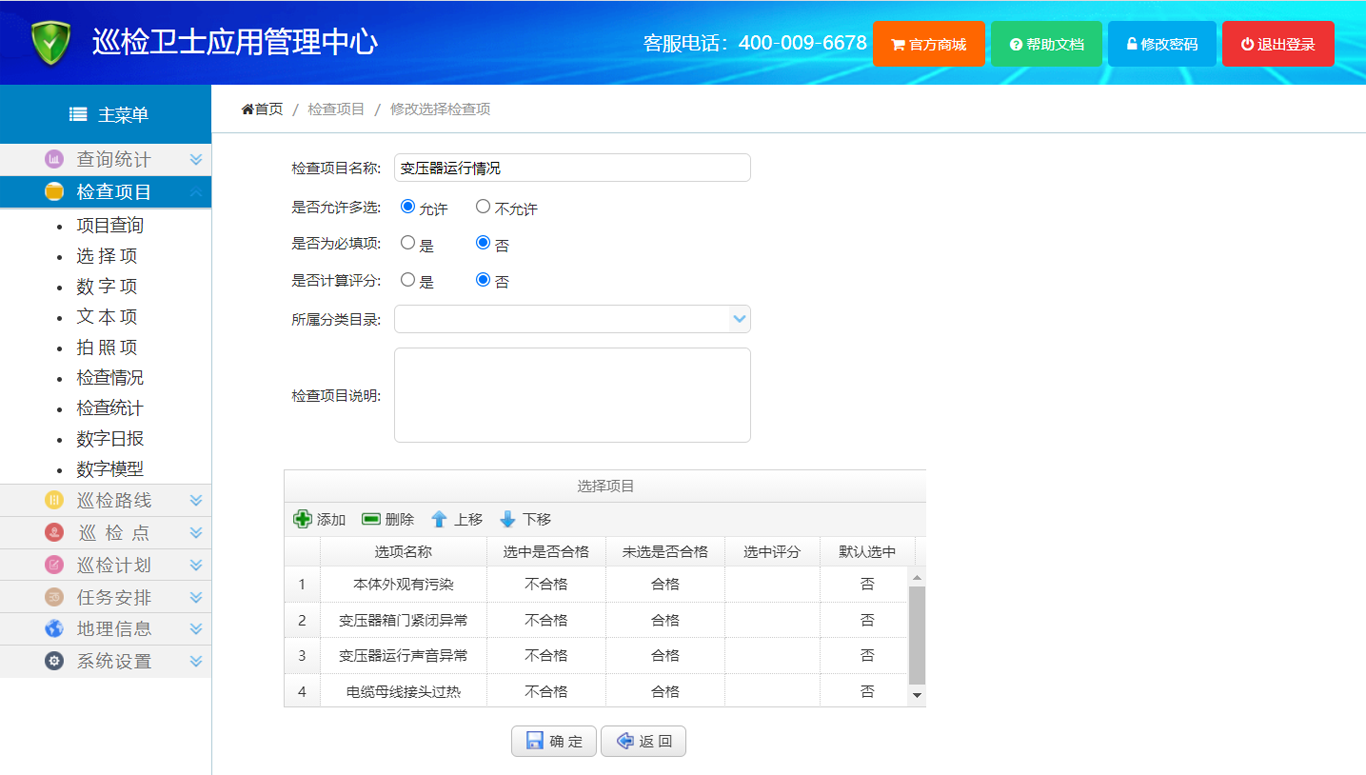Viewport: 1366px width, 775px height.
Task: Click the 巡检路线 sidebar icon
Action: (x=54, y=500)
